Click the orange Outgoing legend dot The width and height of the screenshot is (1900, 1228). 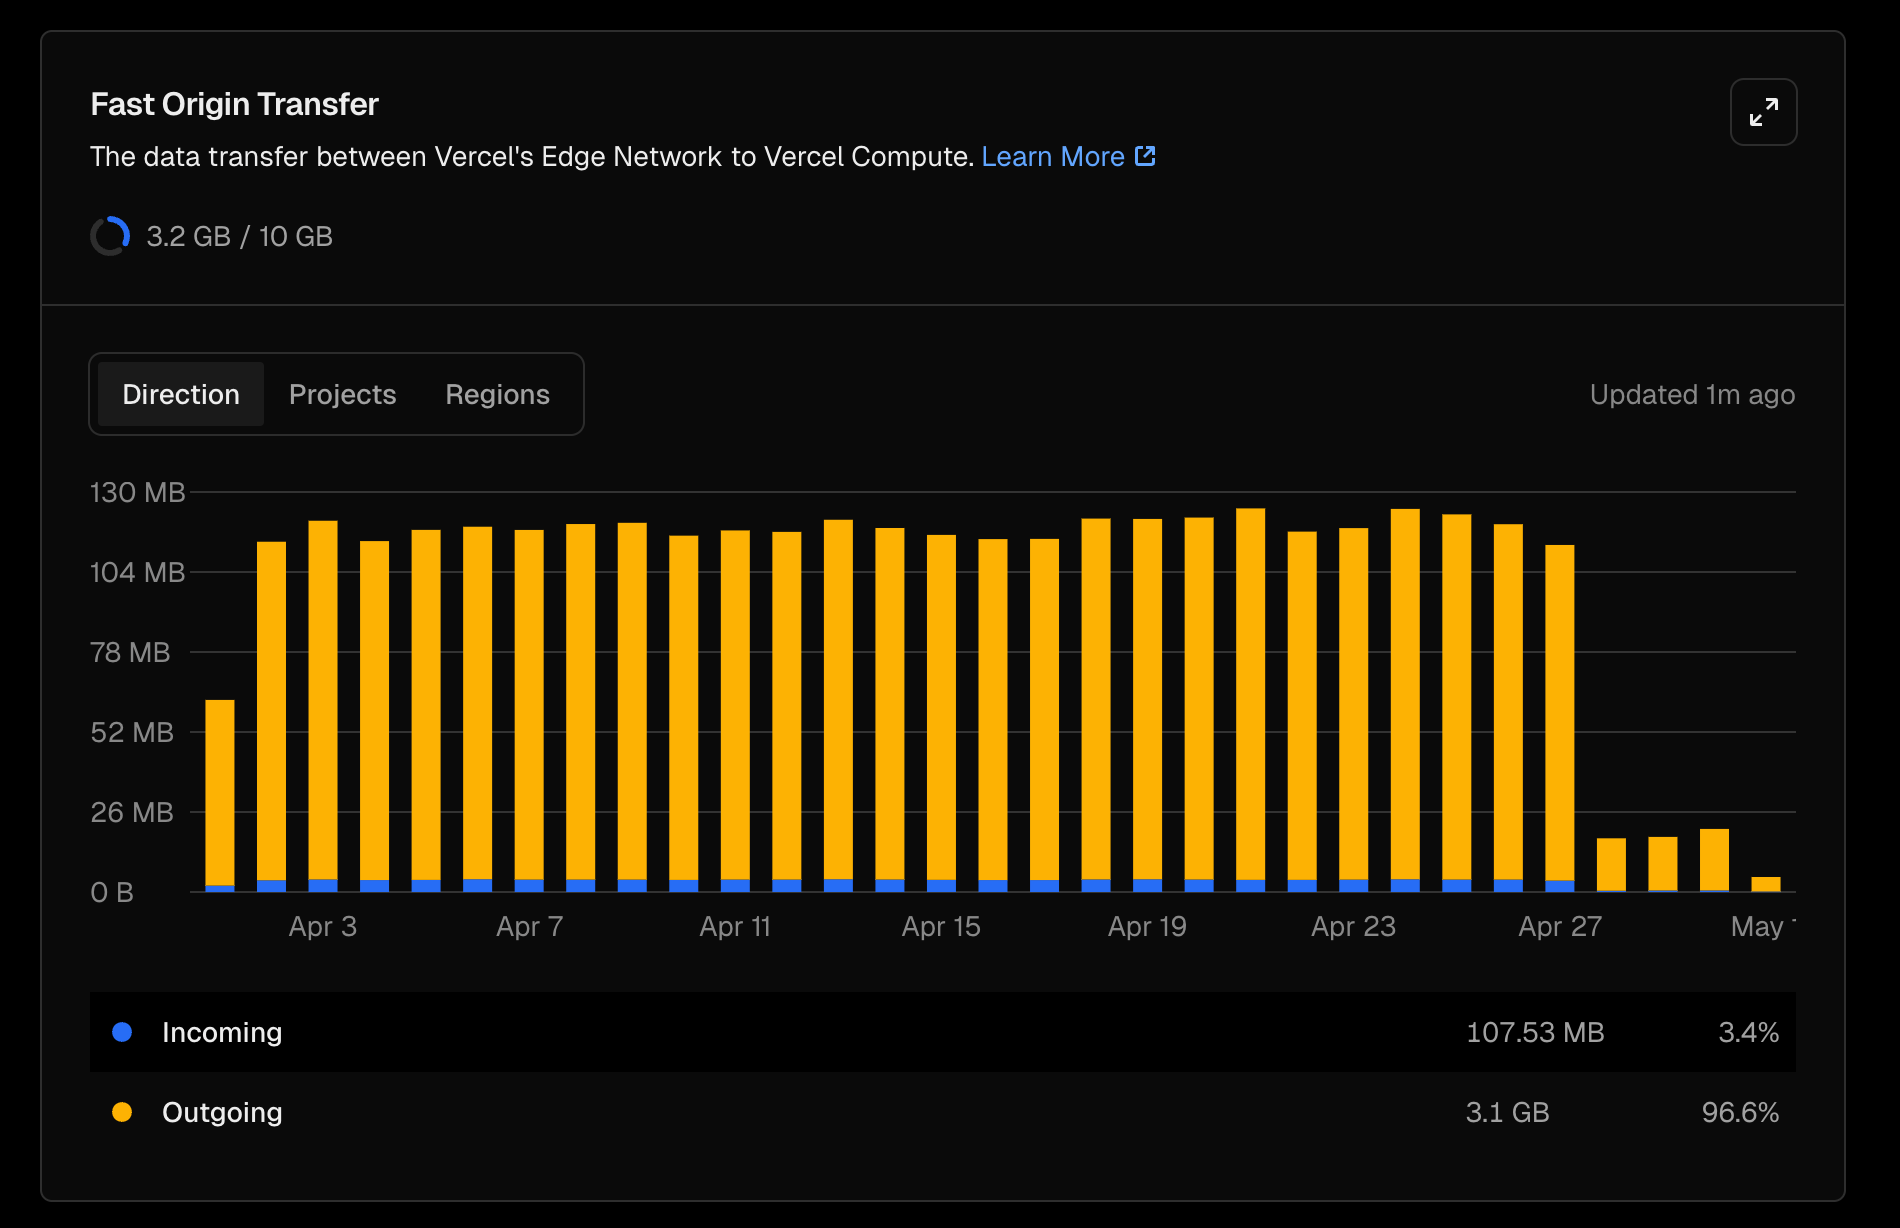[122, 1112]
